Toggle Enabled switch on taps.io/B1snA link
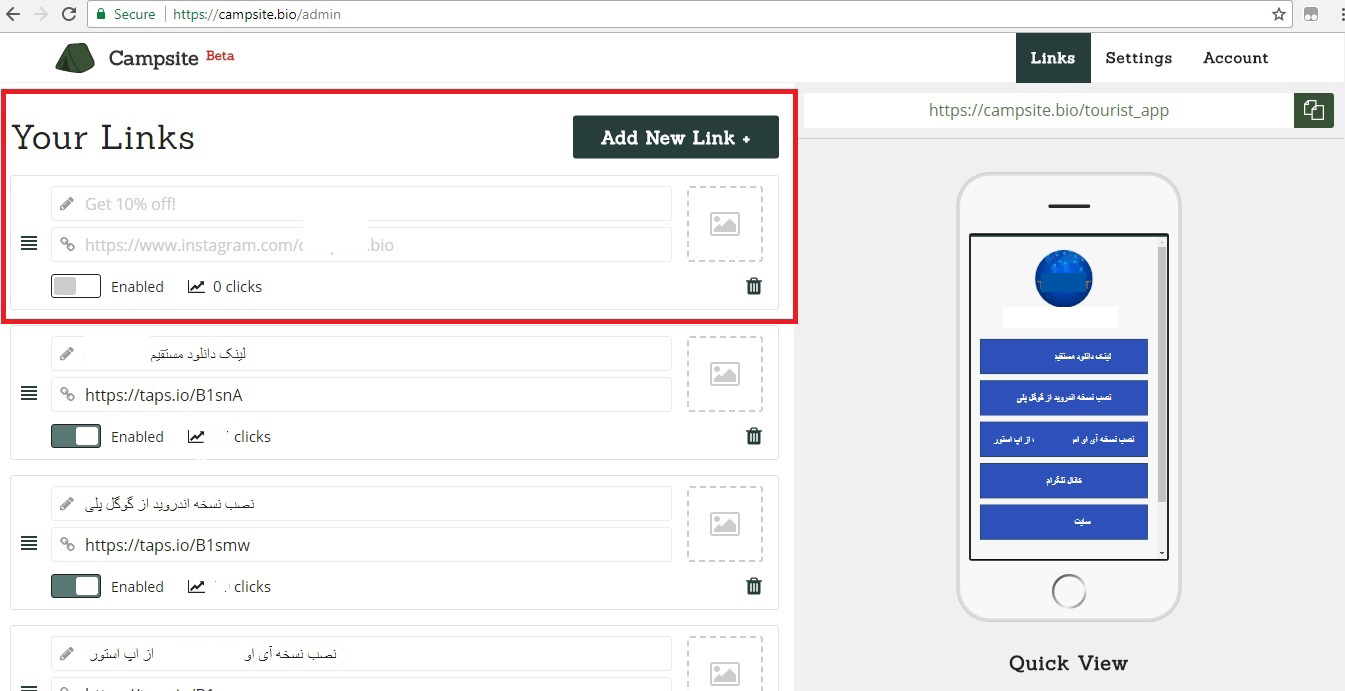Image resolution: width=1345 pixels, height=691 pixels. point(76,436)
